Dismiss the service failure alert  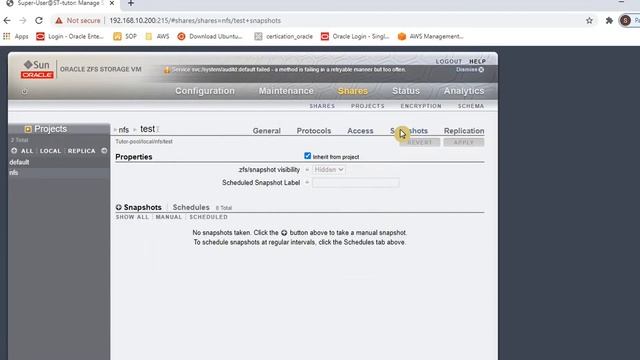pyautogui.click(x=470, y=70)
